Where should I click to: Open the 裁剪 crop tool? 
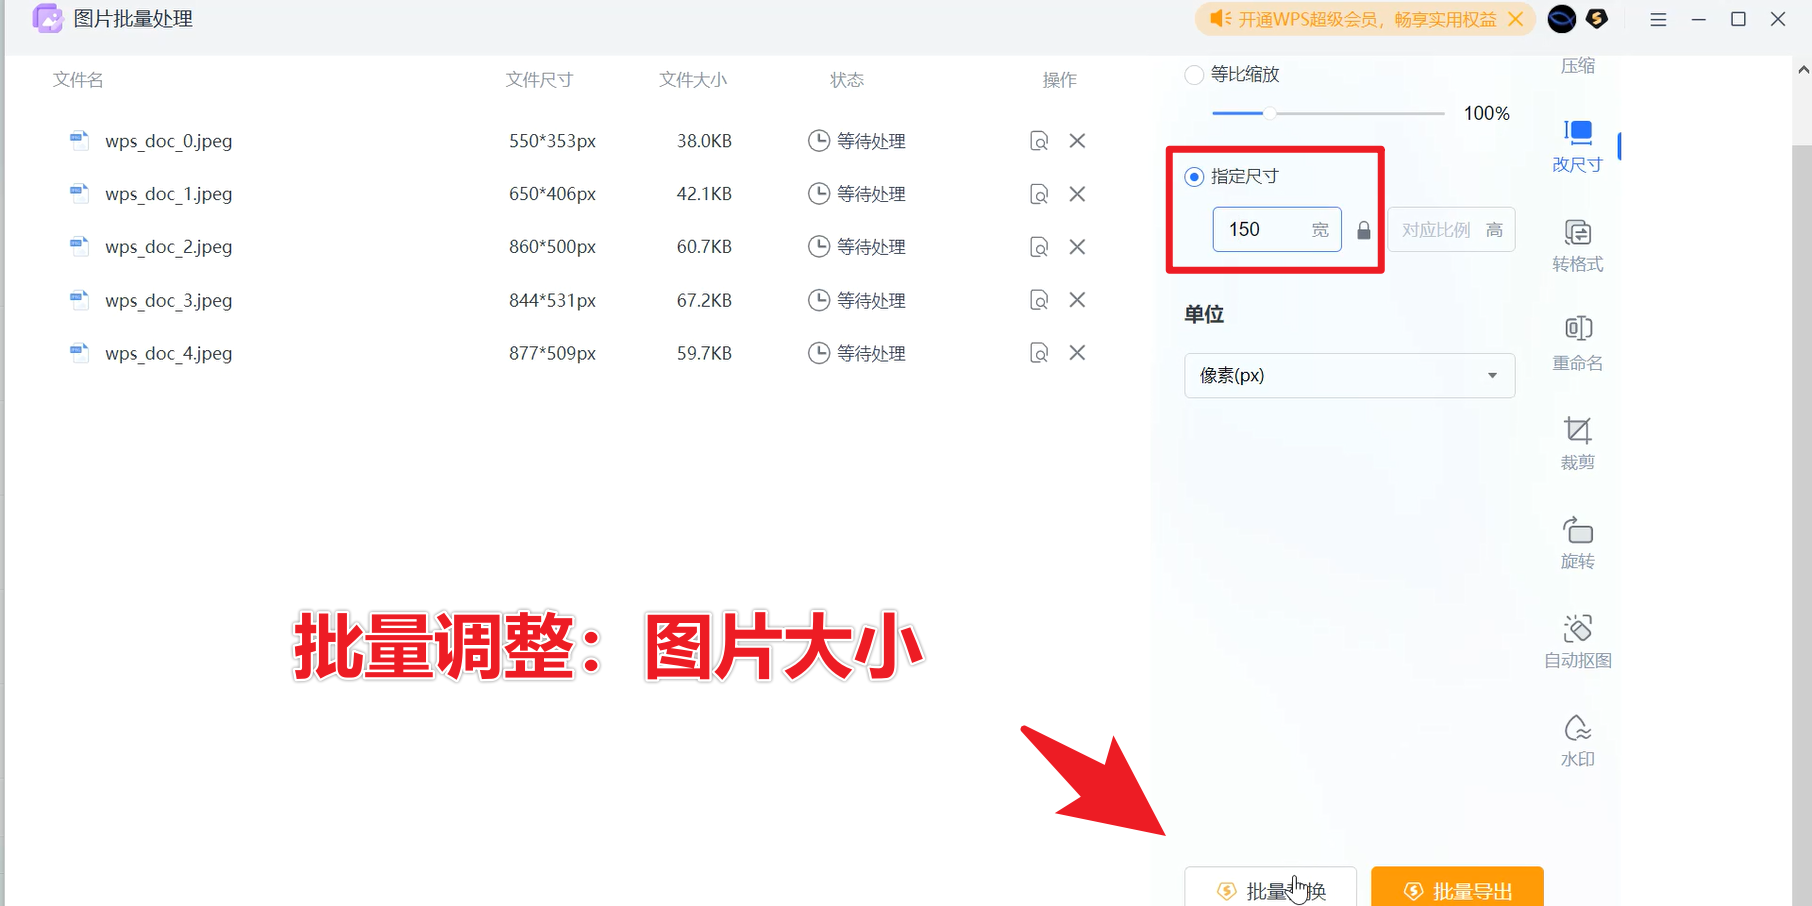coord(1577,443)
